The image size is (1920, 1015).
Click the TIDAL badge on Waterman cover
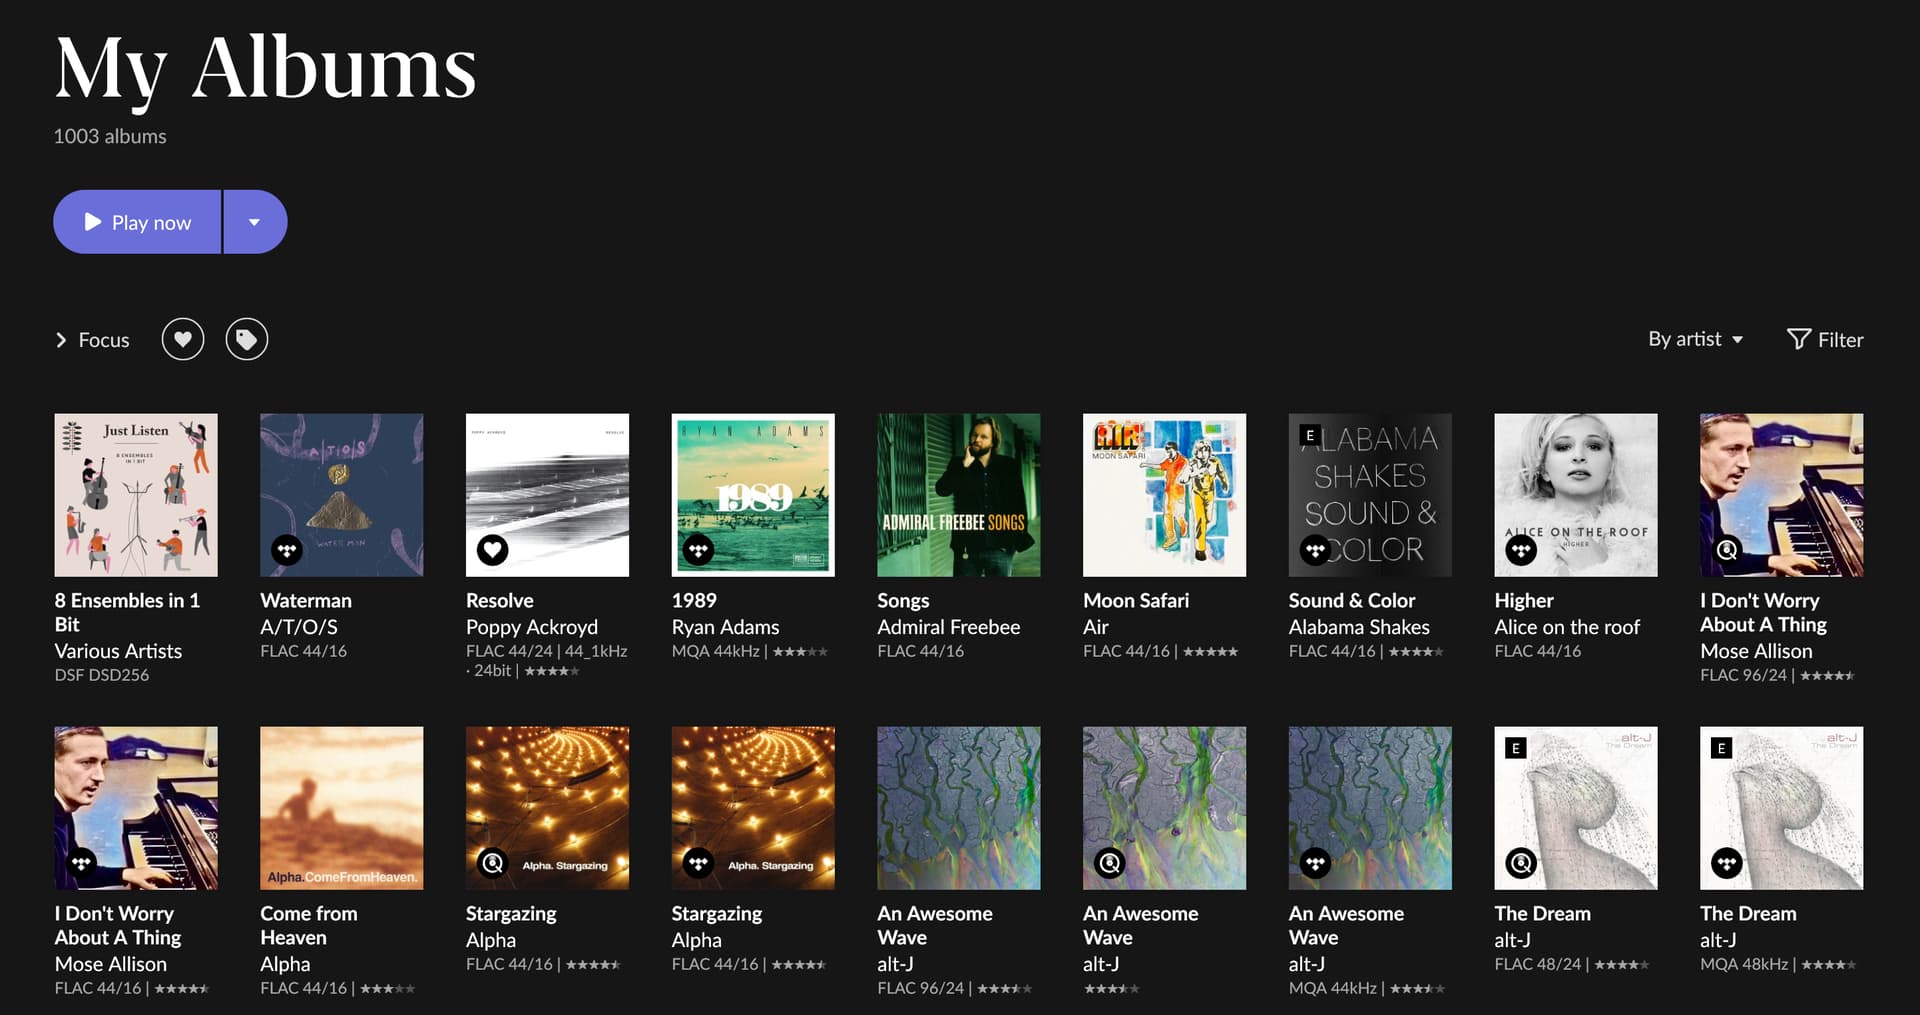pyautogui.click(x=287, y=550)
